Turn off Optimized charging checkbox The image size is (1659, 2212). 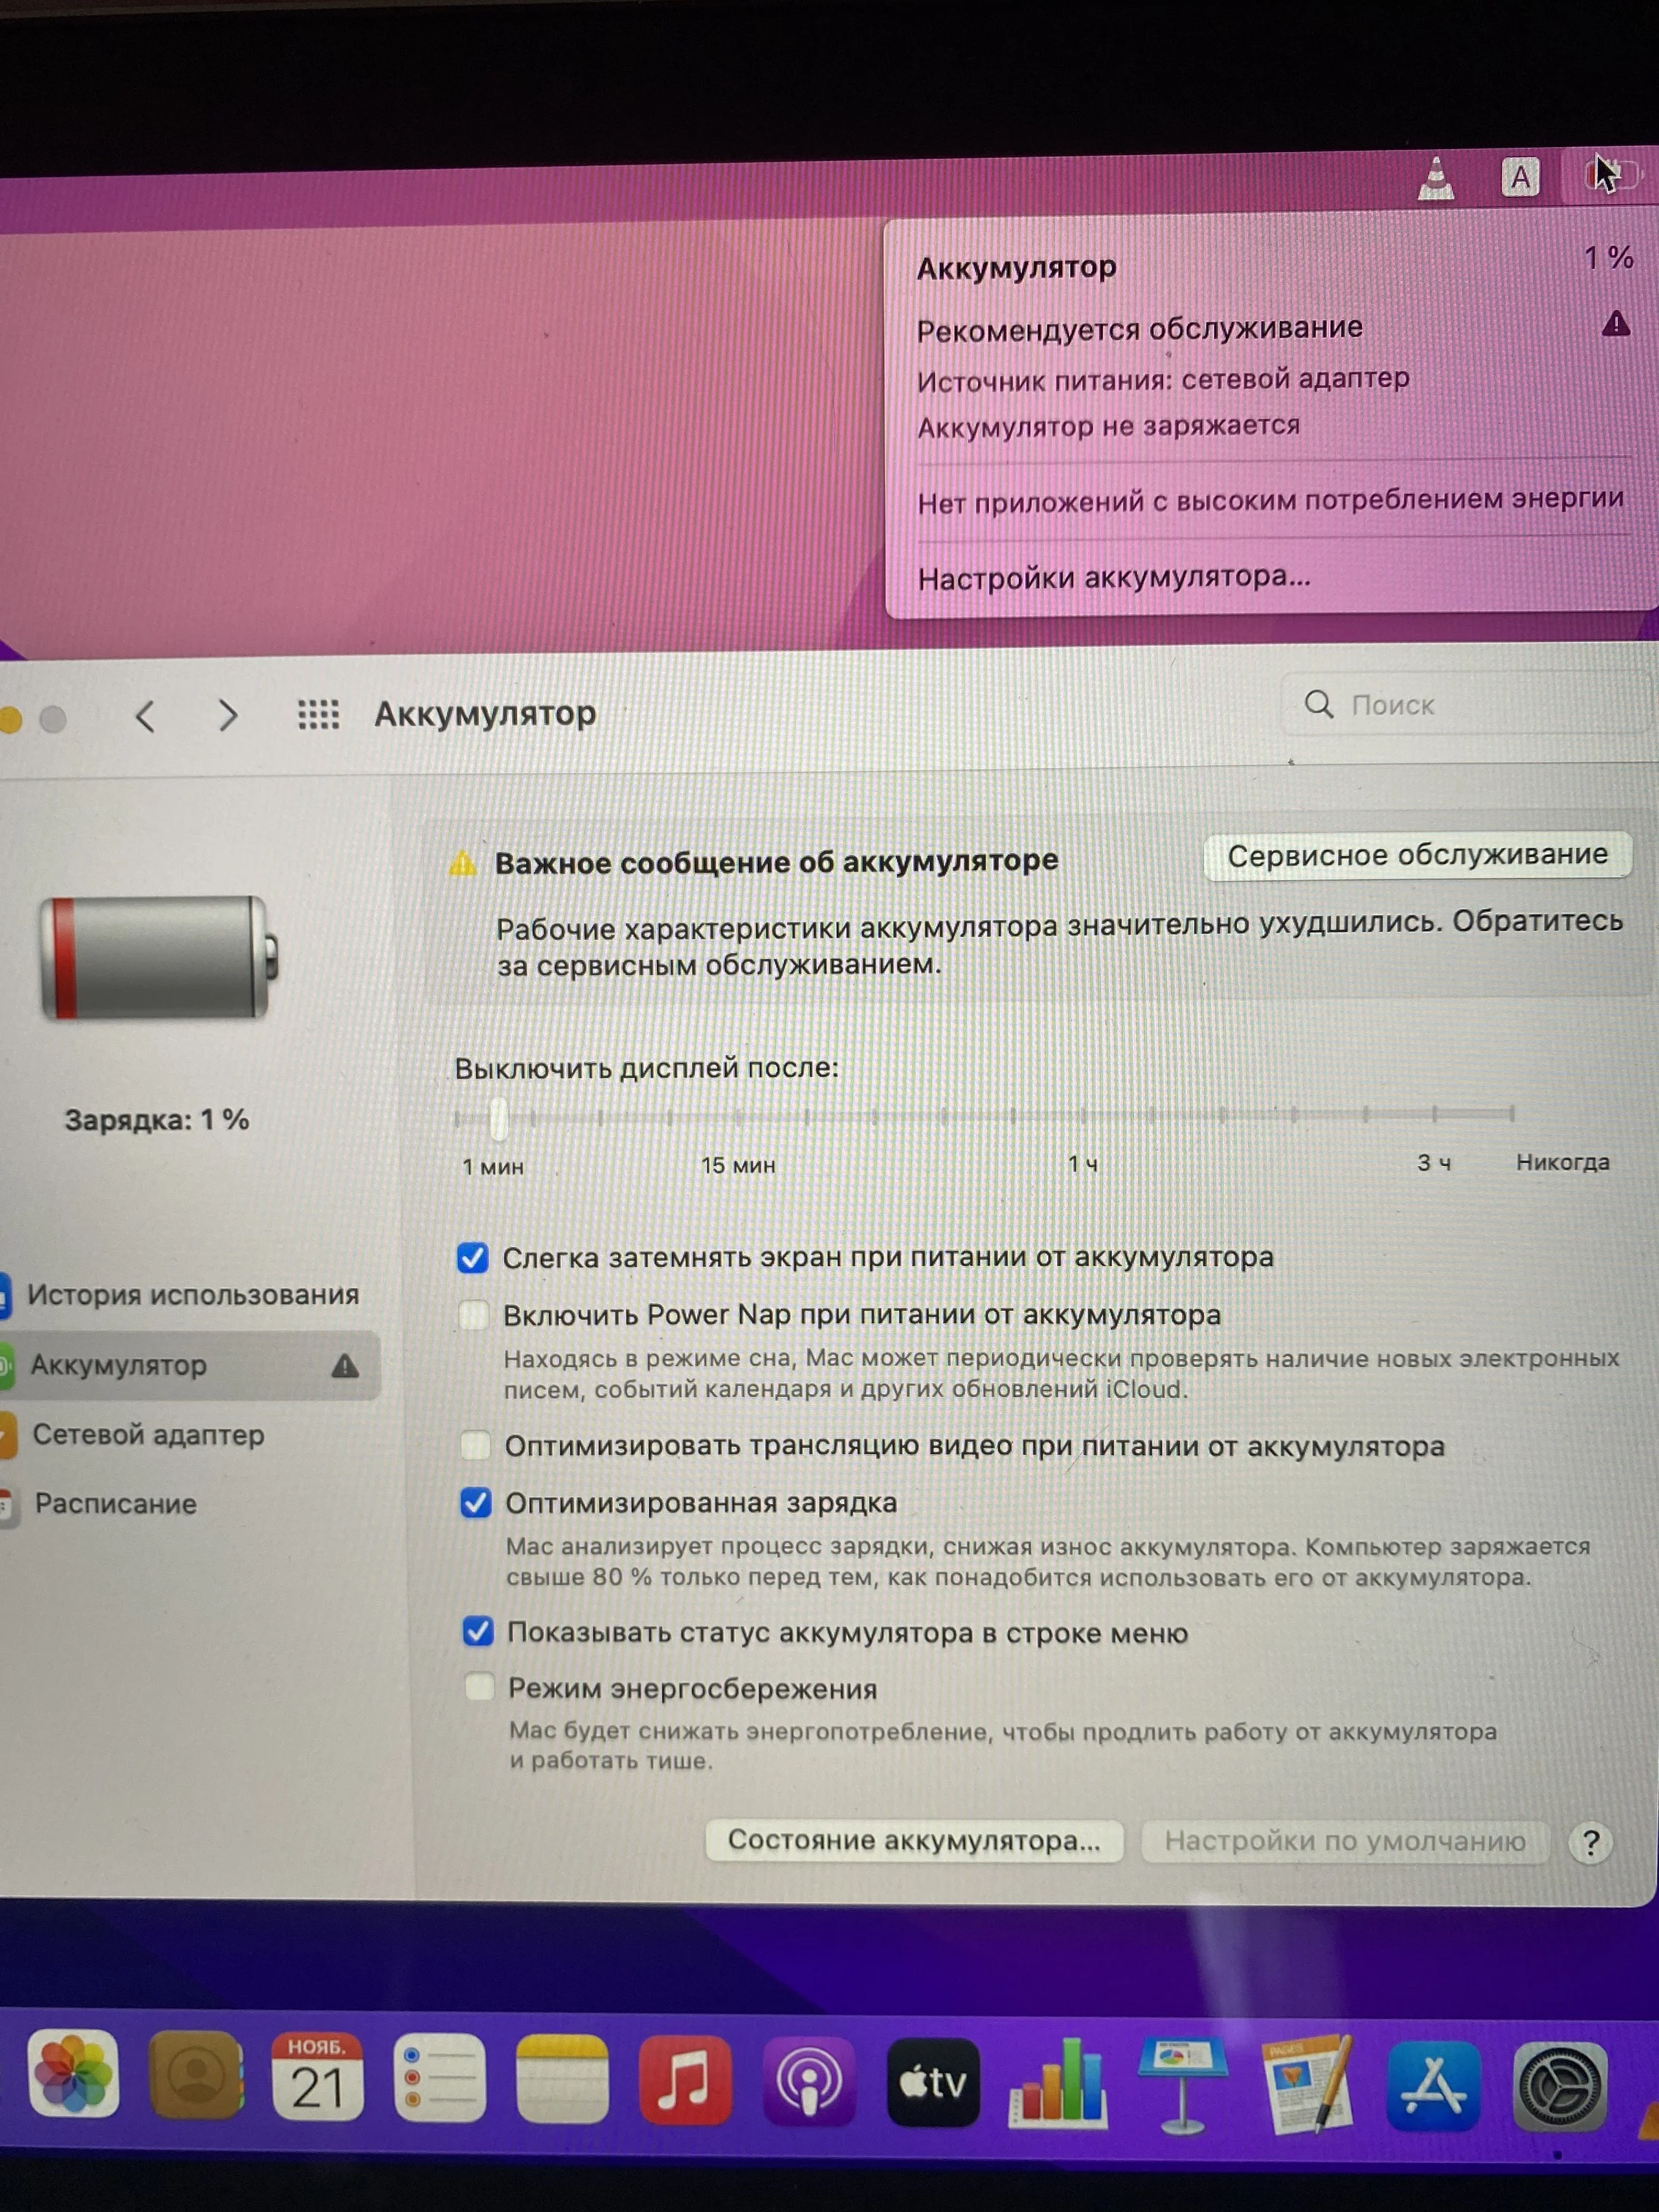476,1502
